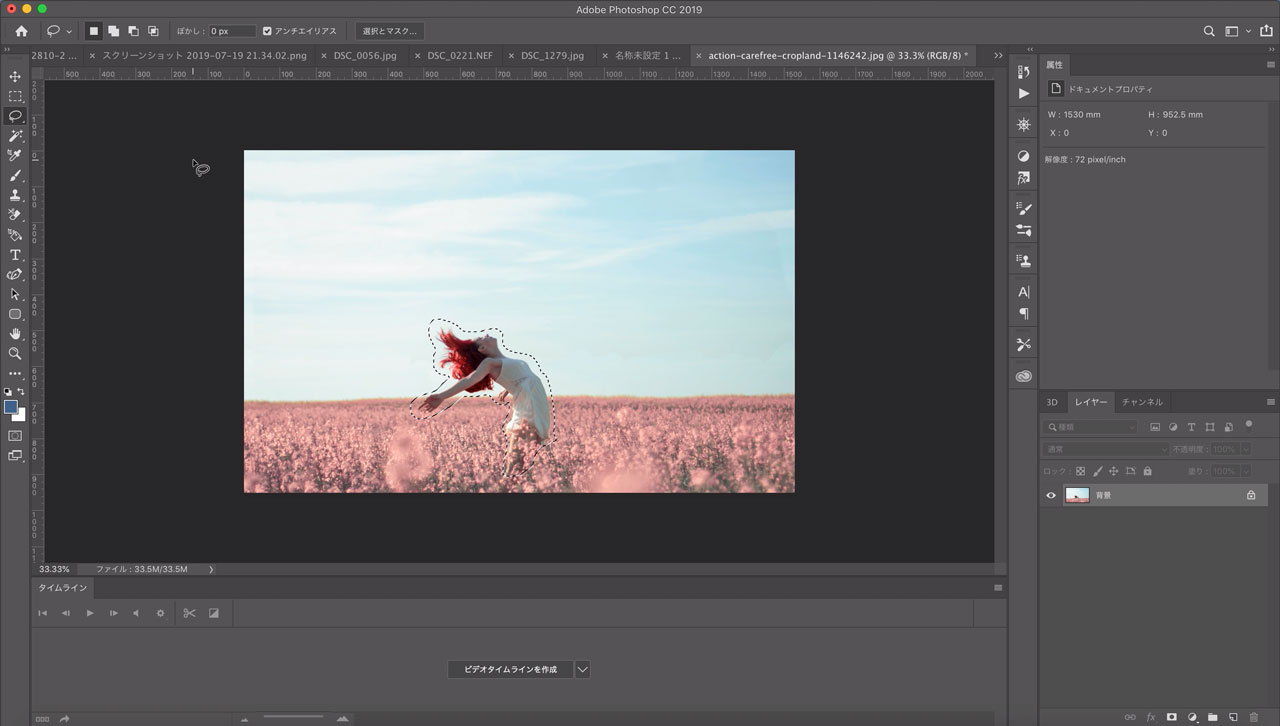Viewport: 1280px width, 726px height.
Task: Select the Rectangular Marquee tool
Action: coord(15,97)
